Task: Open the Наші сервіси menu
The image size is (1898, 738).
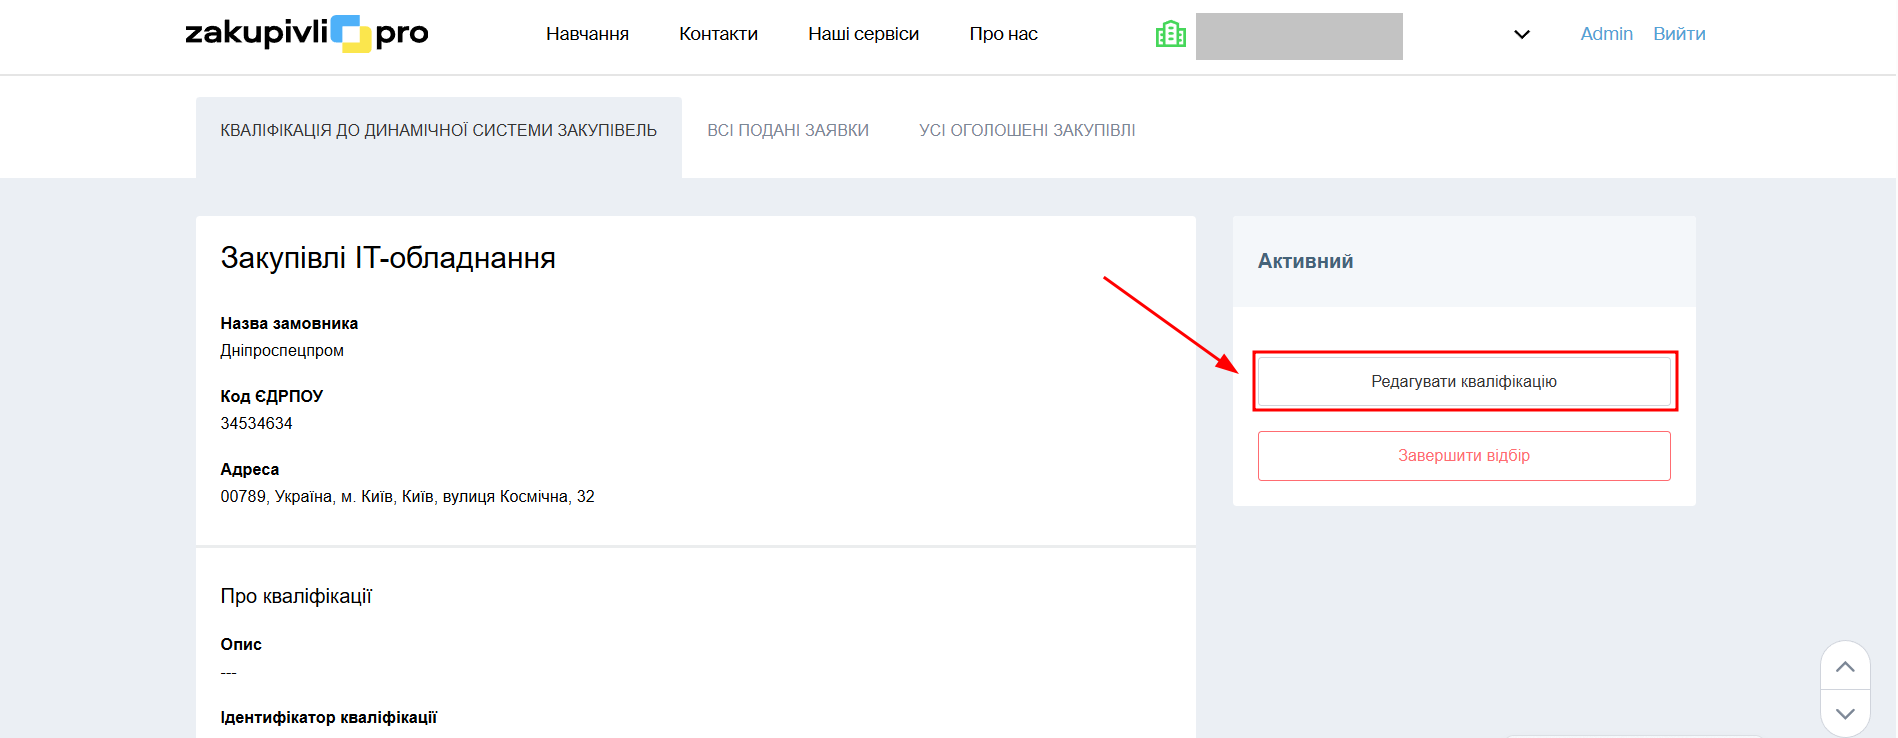Action: point(863,34)
